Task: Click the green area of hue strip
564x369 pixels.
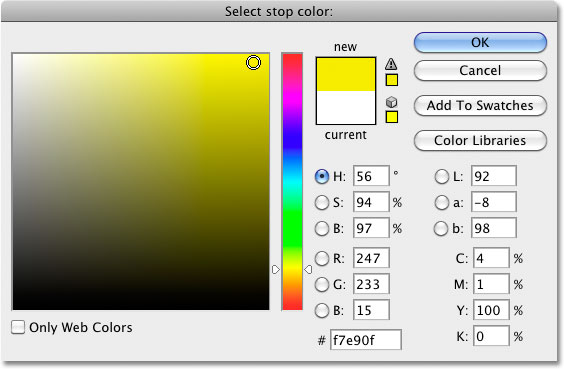Action: [292, 223]
